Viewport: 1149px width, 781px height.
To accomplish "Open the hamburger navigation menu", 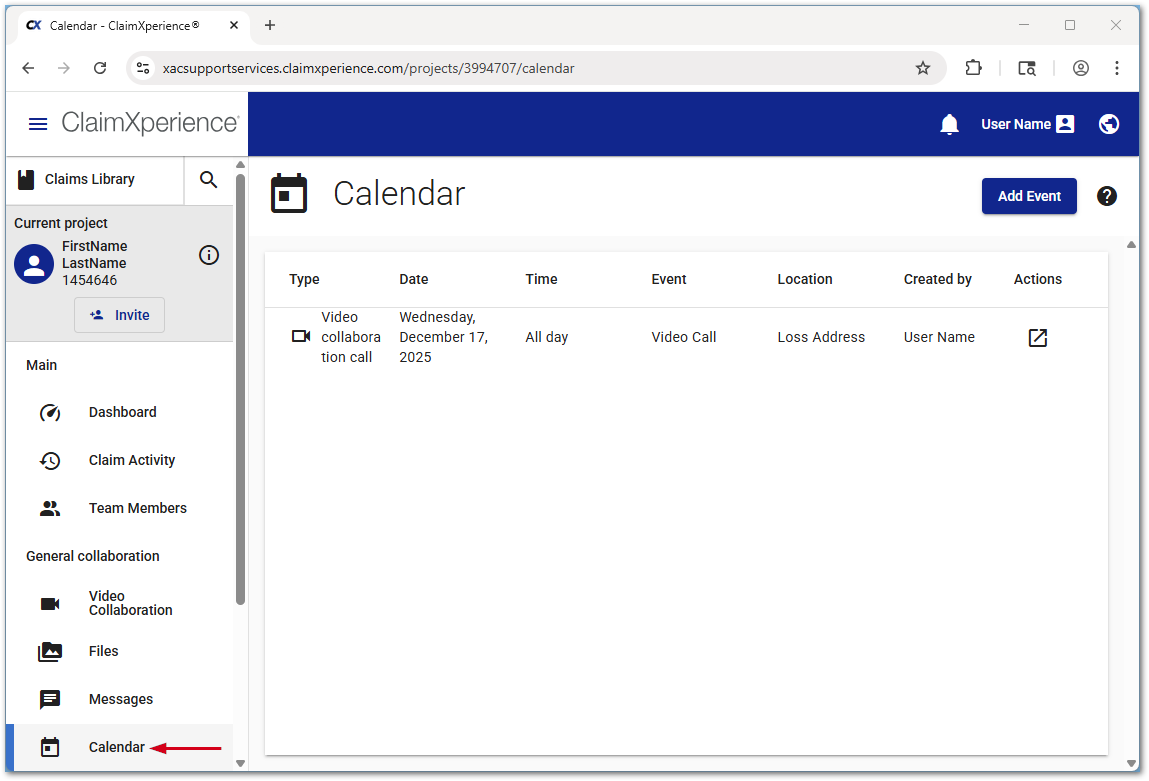I will click(x=38, y=124).
